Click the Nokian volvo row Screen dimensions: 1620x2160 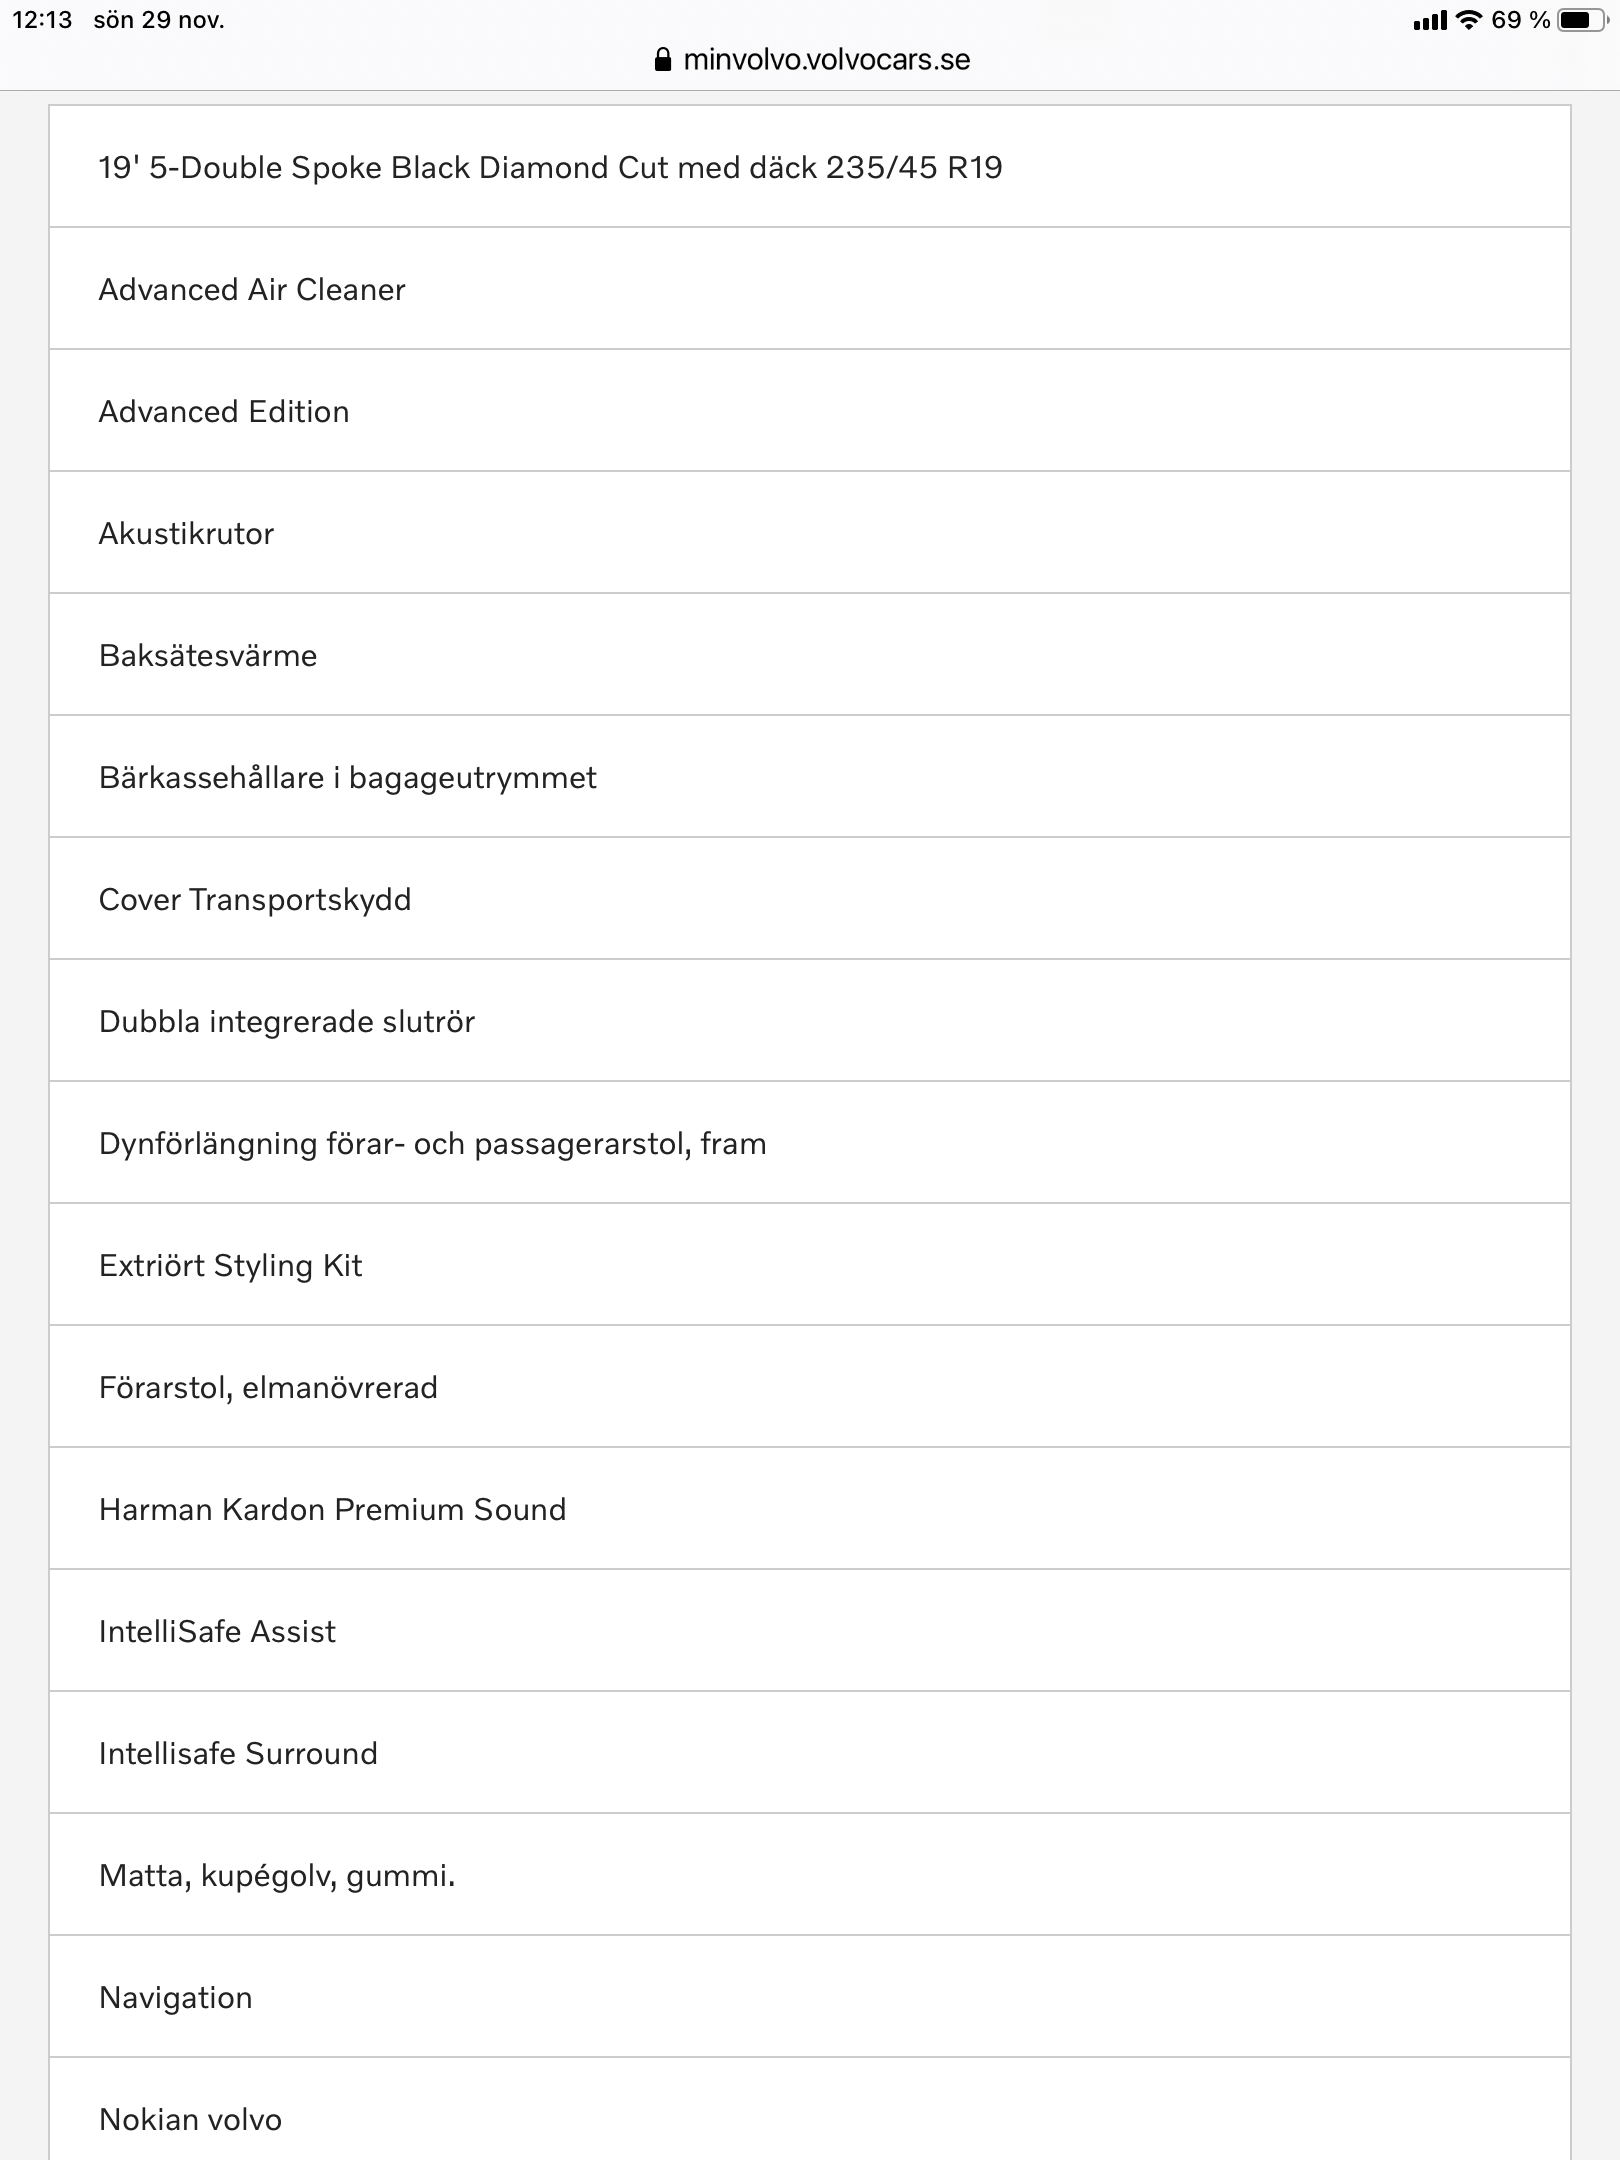810,2109
